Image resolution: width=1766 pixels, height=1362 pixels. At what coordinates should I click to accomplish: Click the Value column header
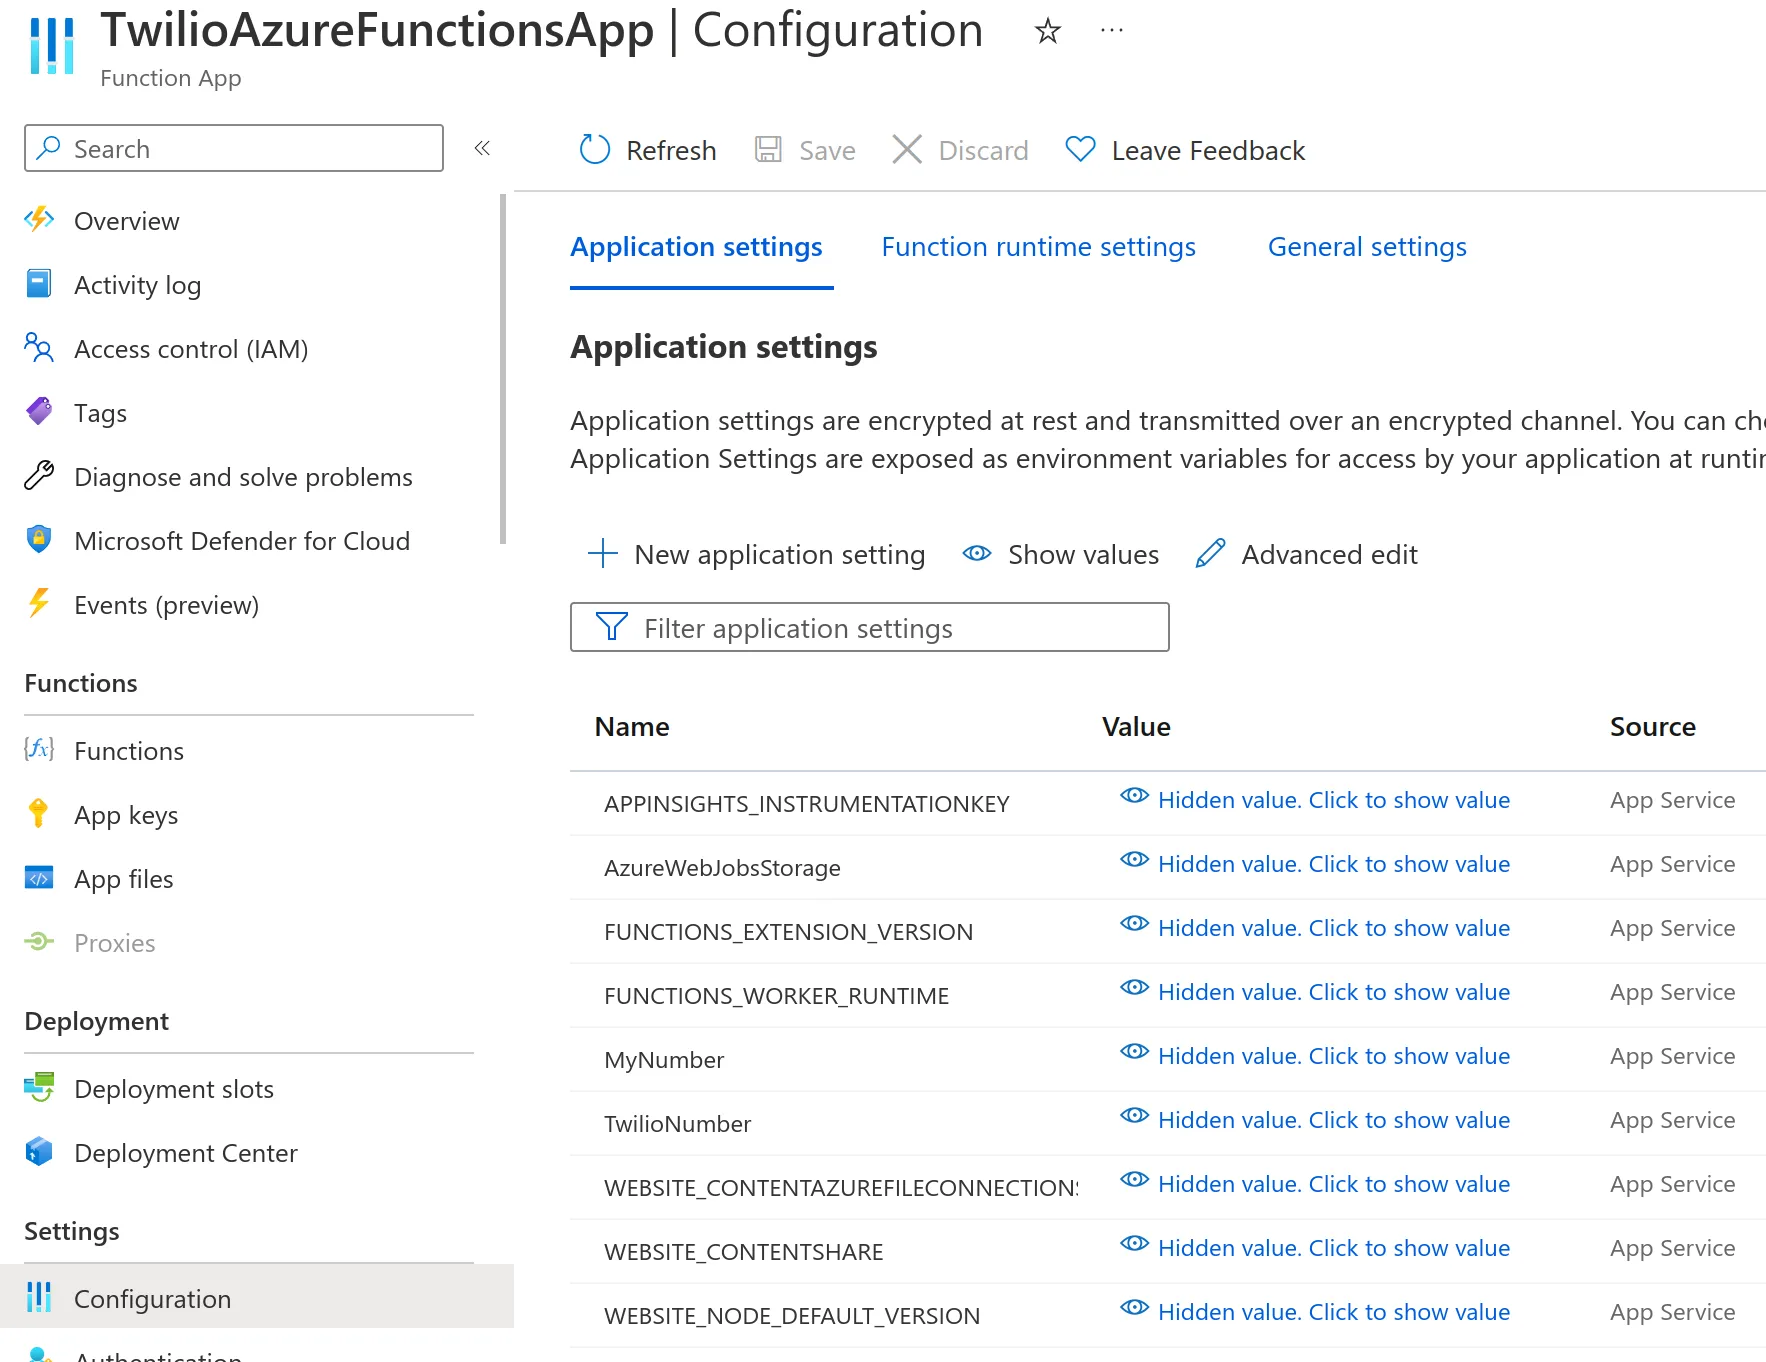pyautogui.click(x=1136, y=727)
